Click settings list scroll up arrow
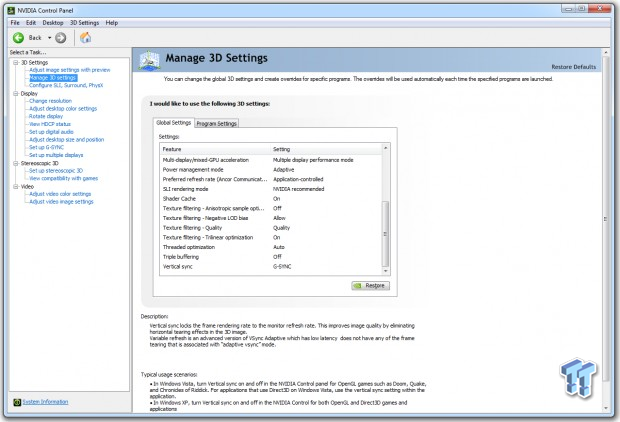Screen dimensions: 620x422 pos(386,148)
